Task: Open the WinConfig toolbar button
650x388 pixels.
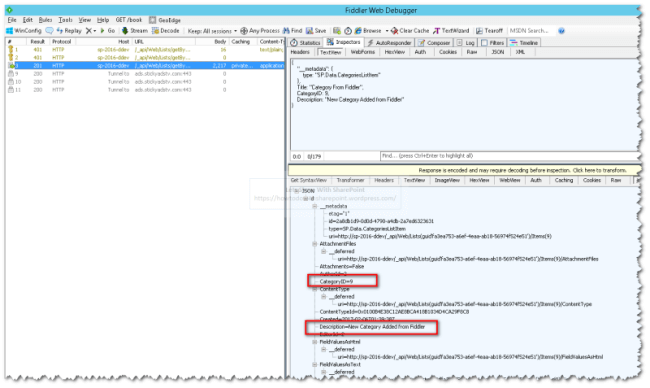Action: point(24,31)
